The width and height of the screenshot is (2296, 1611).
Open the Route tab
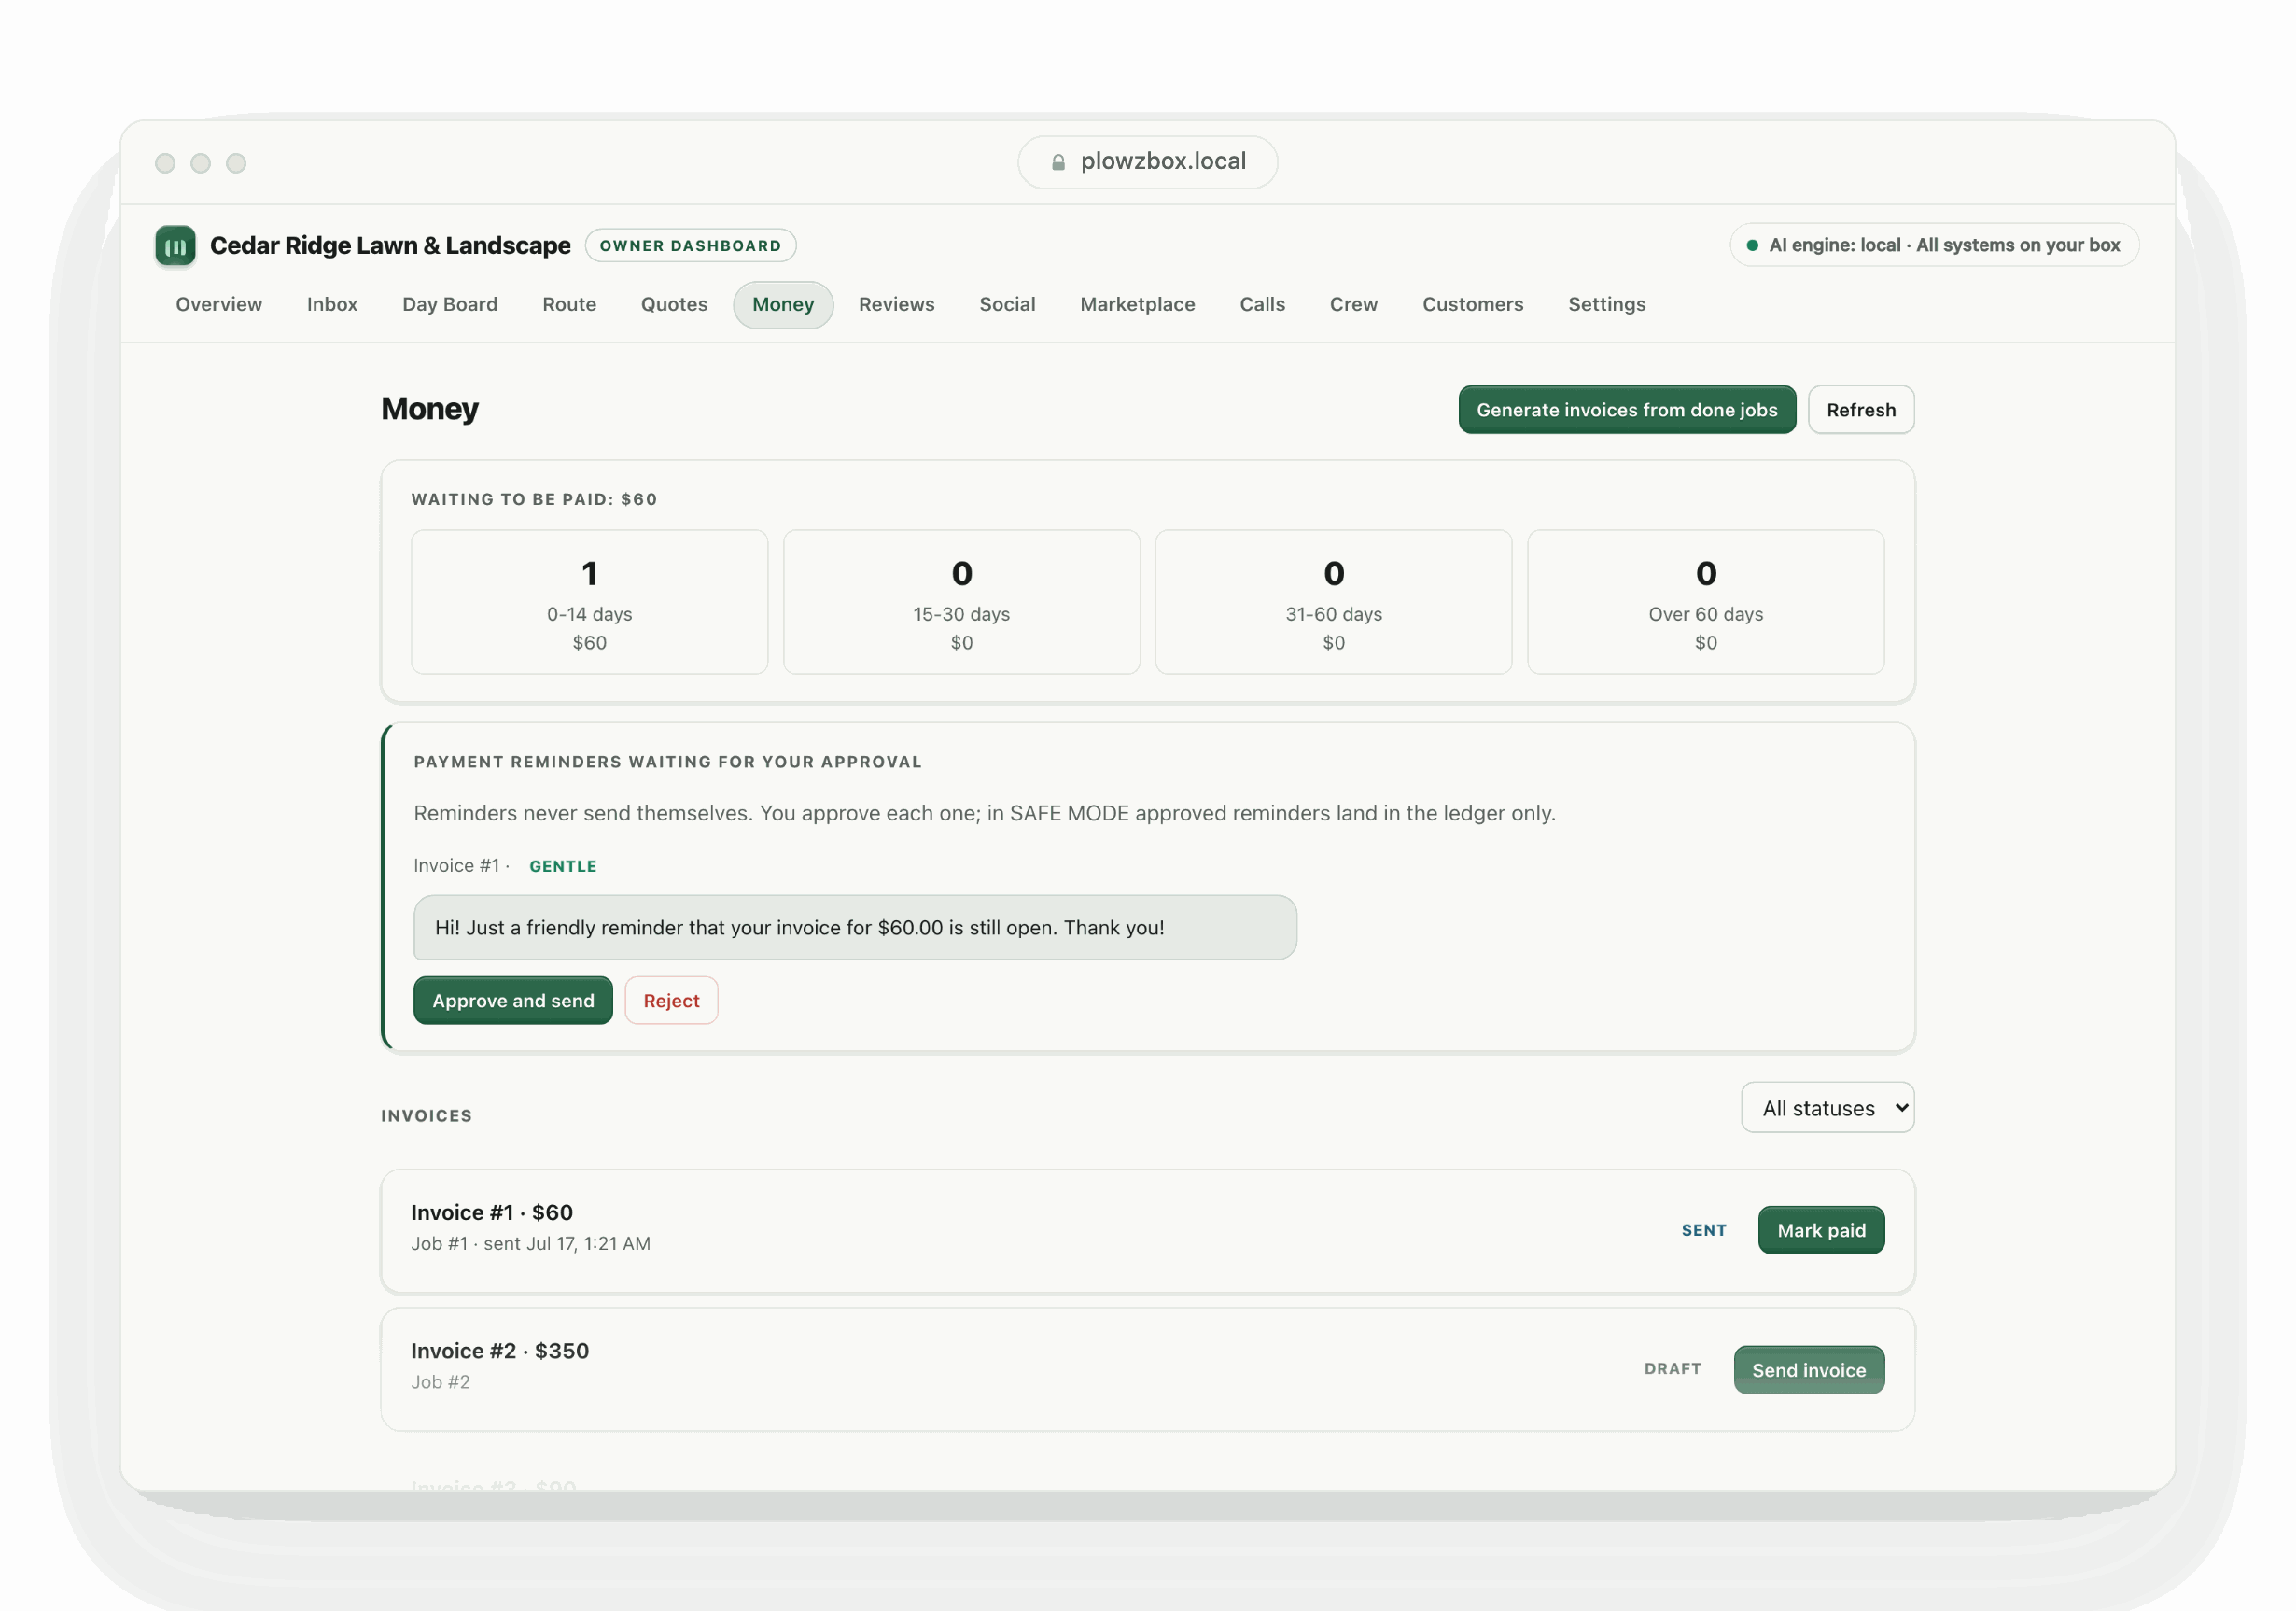pyautogui.click(x=569, y=304)
